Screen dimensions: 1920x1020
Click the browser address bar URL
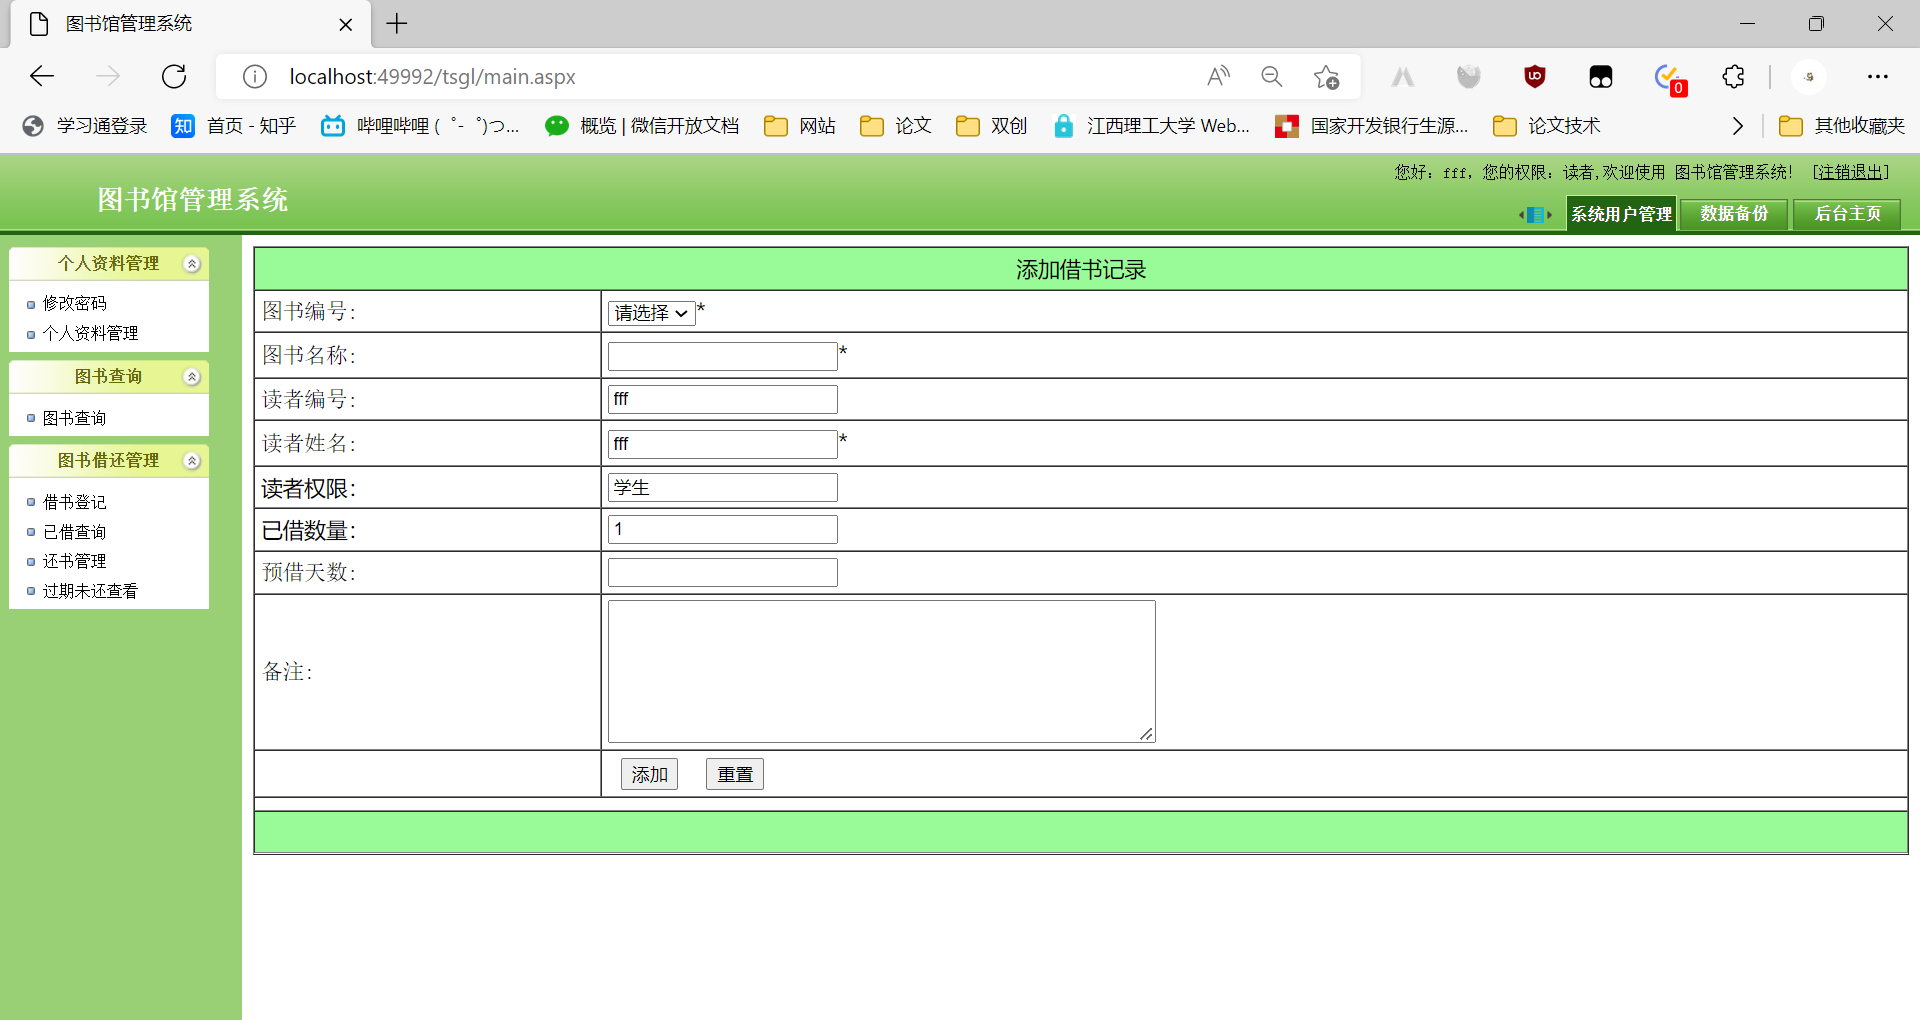[x=432, y=77]
